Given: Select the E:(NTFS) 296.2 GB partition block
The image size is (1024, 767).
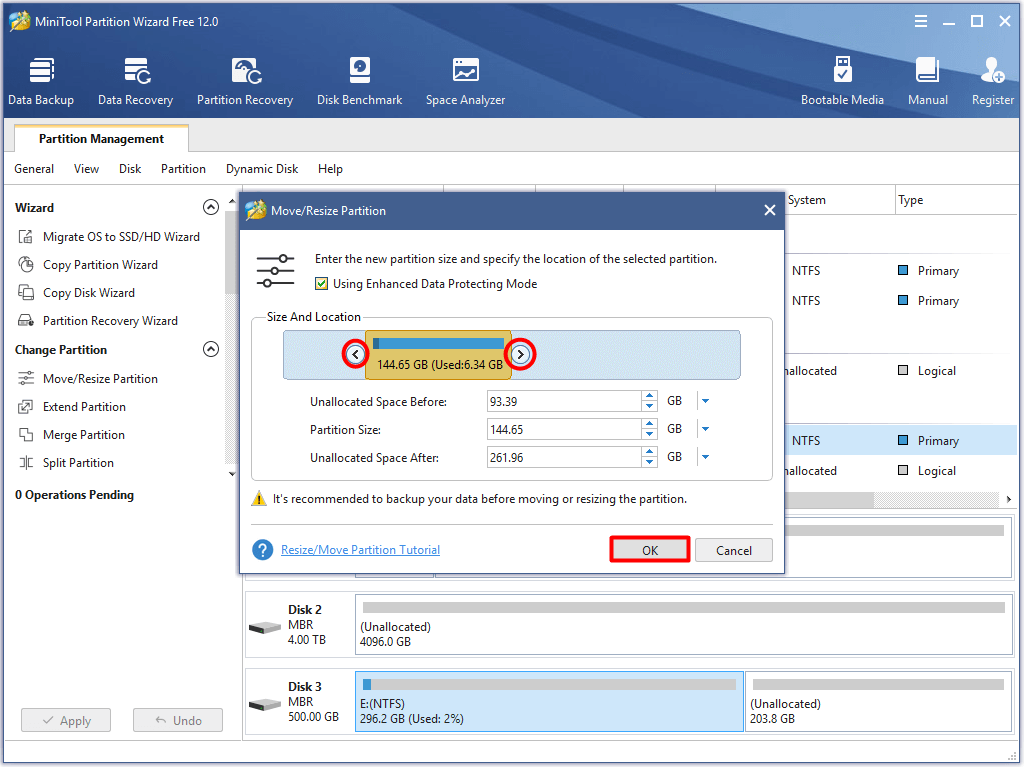Looking at the screenshot, I should [x=549, y=702].
